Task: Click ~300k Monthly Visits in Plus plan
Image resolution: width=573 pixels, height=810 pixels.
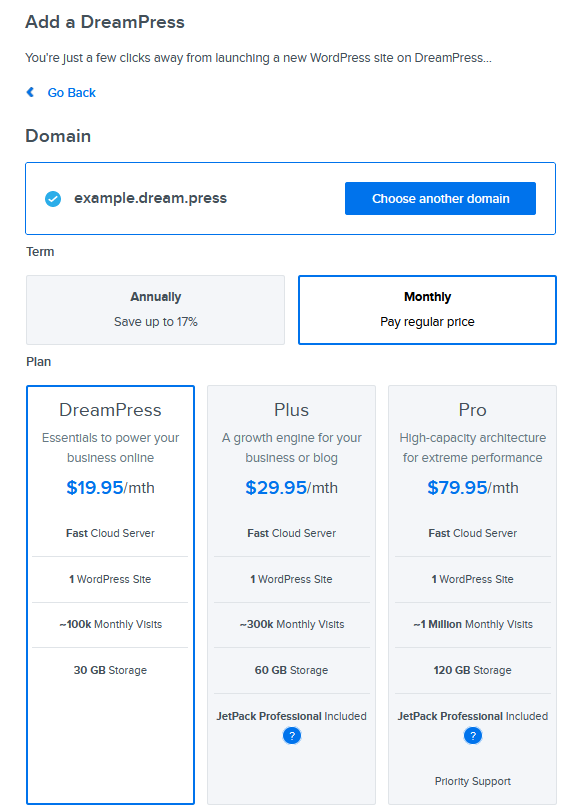Action: [x=291, y=624]
